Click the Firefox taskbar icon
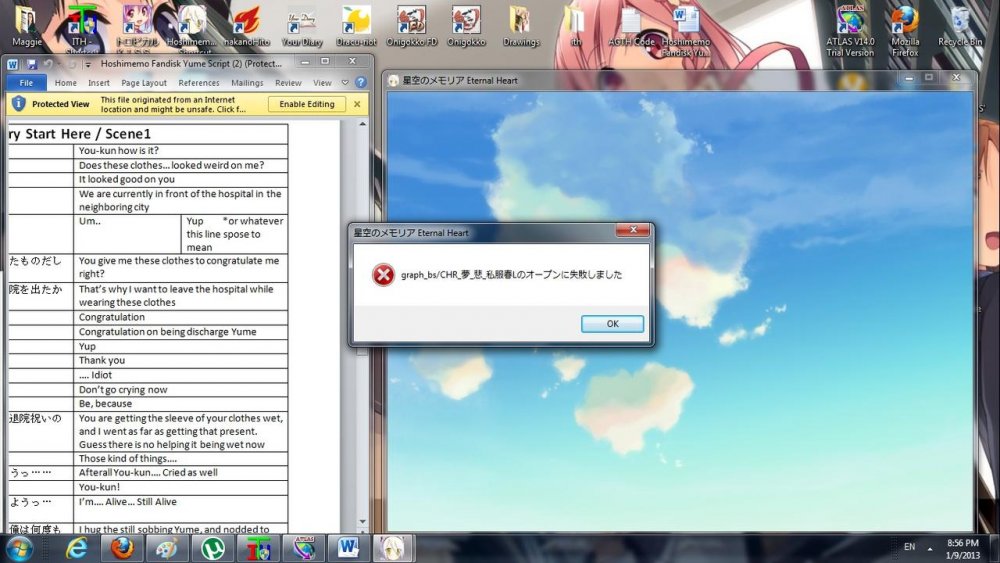 pos(122,548)
